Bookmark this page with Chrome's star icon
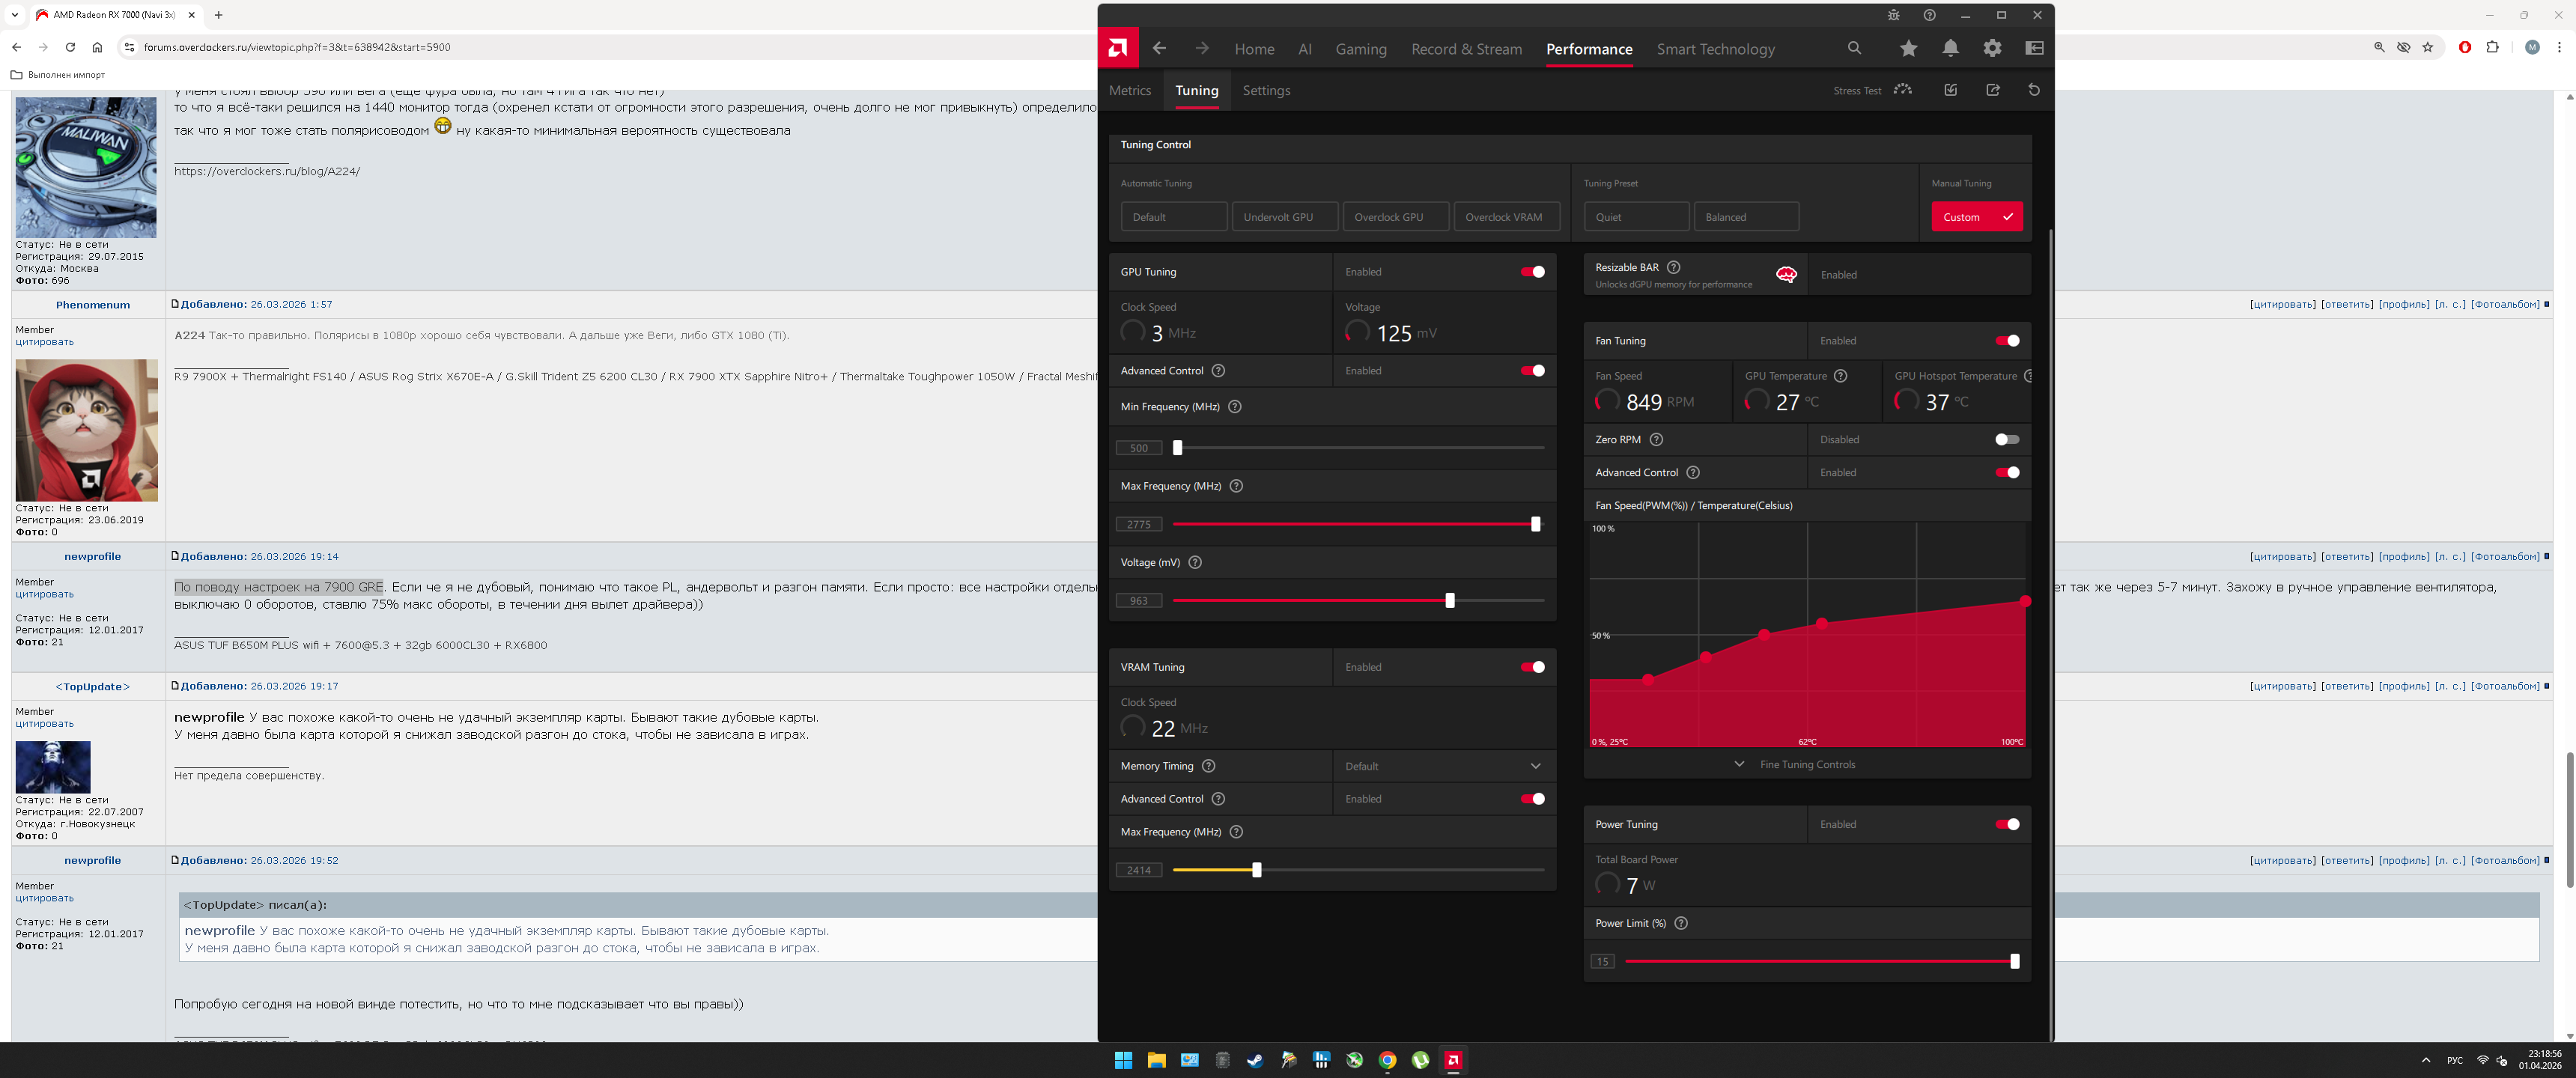The width and height of the screenshot is (2576, 1078). 2428,47
